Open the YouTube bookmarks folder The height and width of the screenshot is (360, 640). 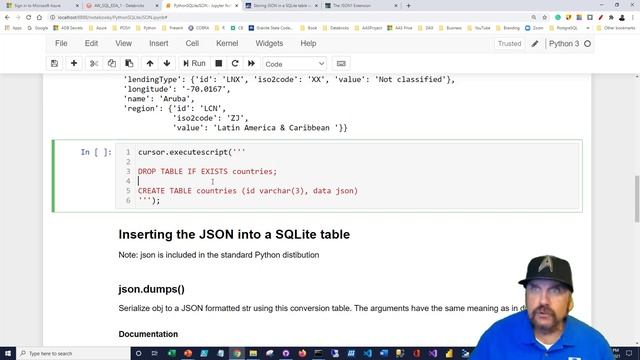tap(479, 28)
